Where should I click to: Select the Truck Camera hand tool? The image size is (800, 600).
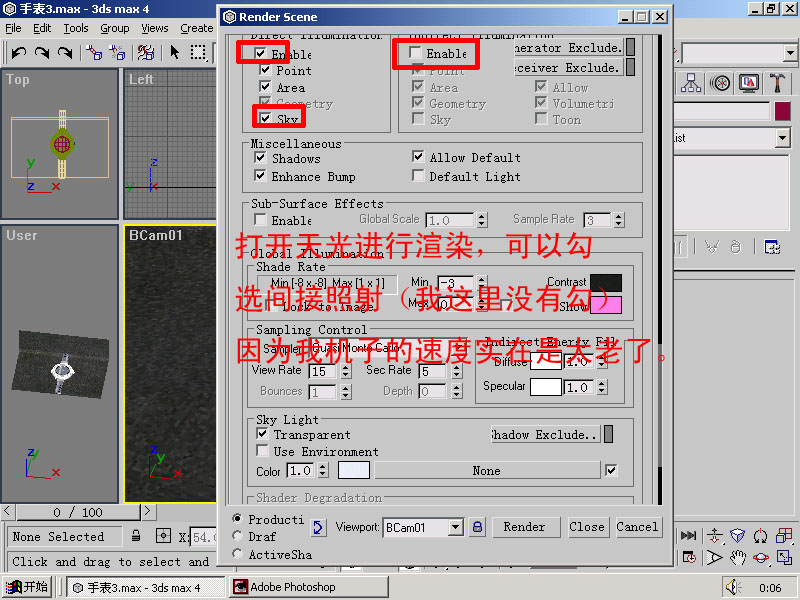[x=737, y=557]
